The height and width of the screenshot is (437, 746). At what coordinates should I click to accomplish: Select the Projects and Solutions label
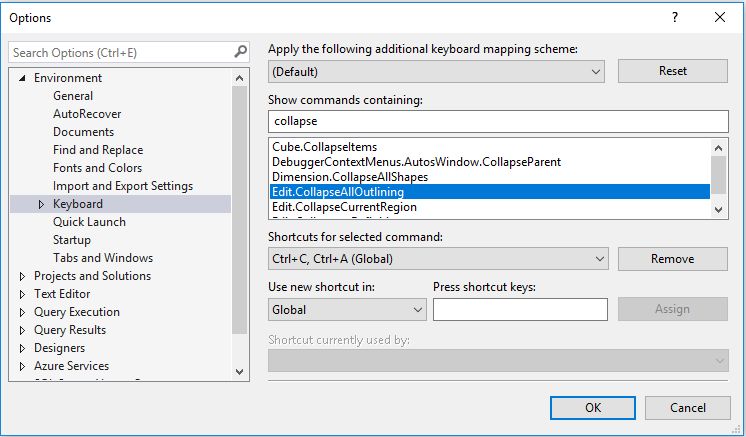point(92,276)
